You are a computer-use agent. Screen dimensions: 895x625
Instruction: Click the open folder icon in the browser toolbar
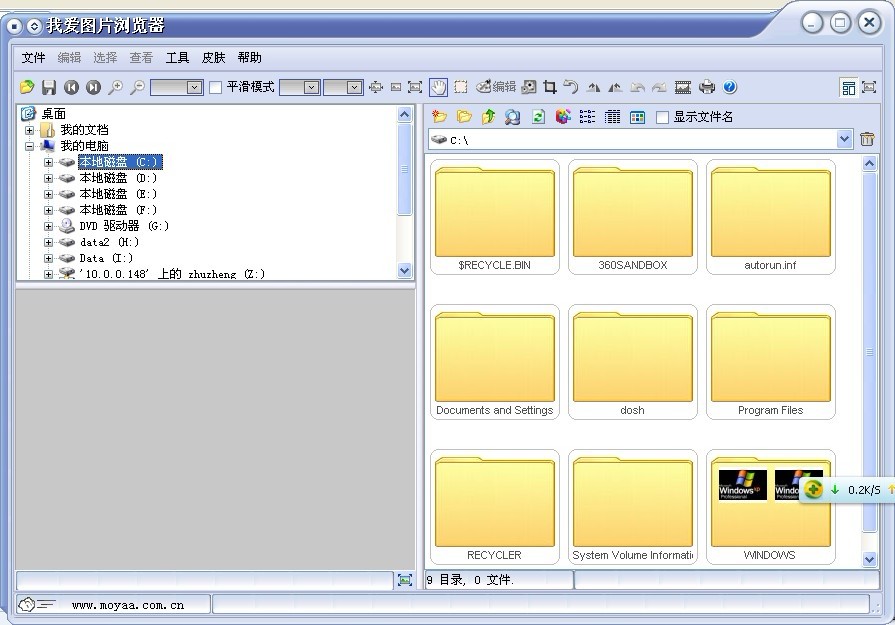pyautogui.click(x=464, y=117)
